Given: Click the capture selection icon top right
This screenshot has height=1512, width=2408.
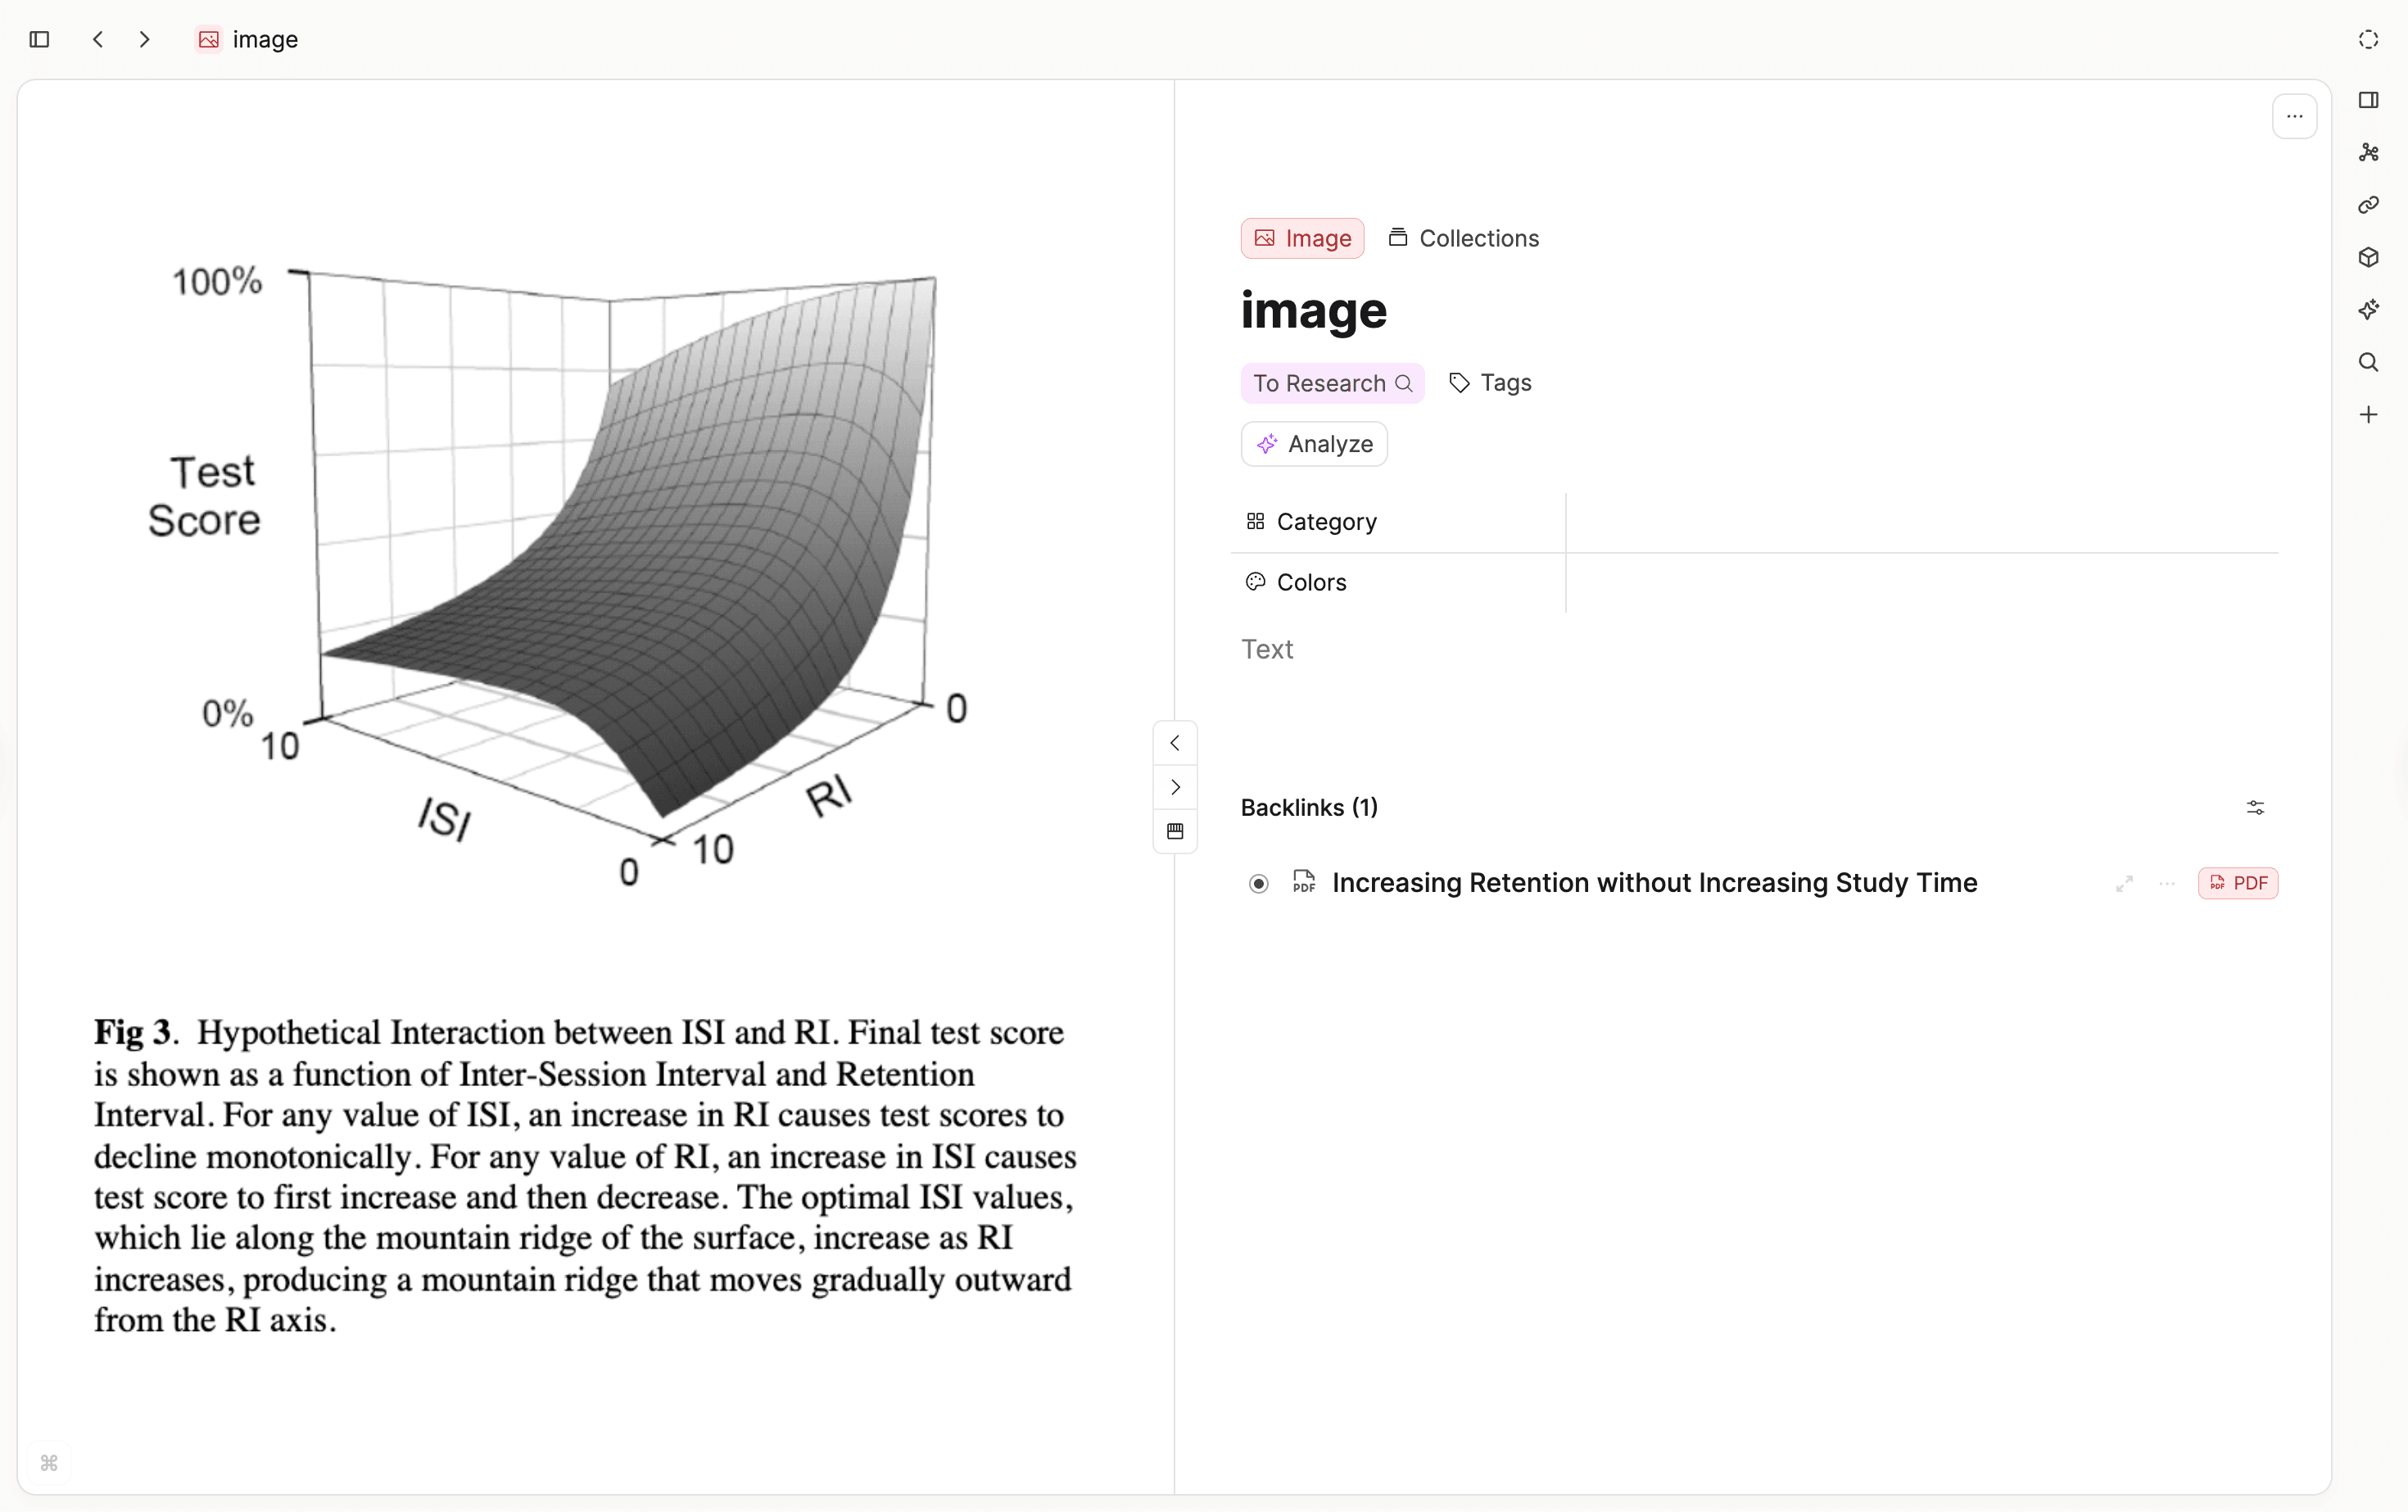Looking at the screenshot, I should (2367, 39).
